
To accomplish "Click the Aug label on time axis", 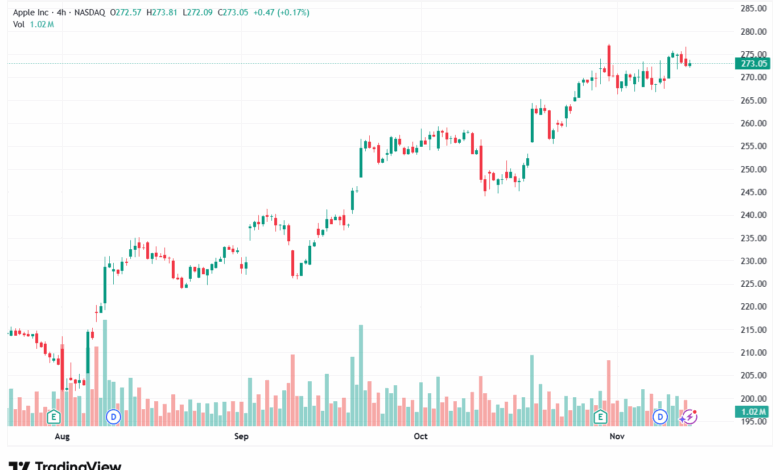I will click(x=62, y=437).
